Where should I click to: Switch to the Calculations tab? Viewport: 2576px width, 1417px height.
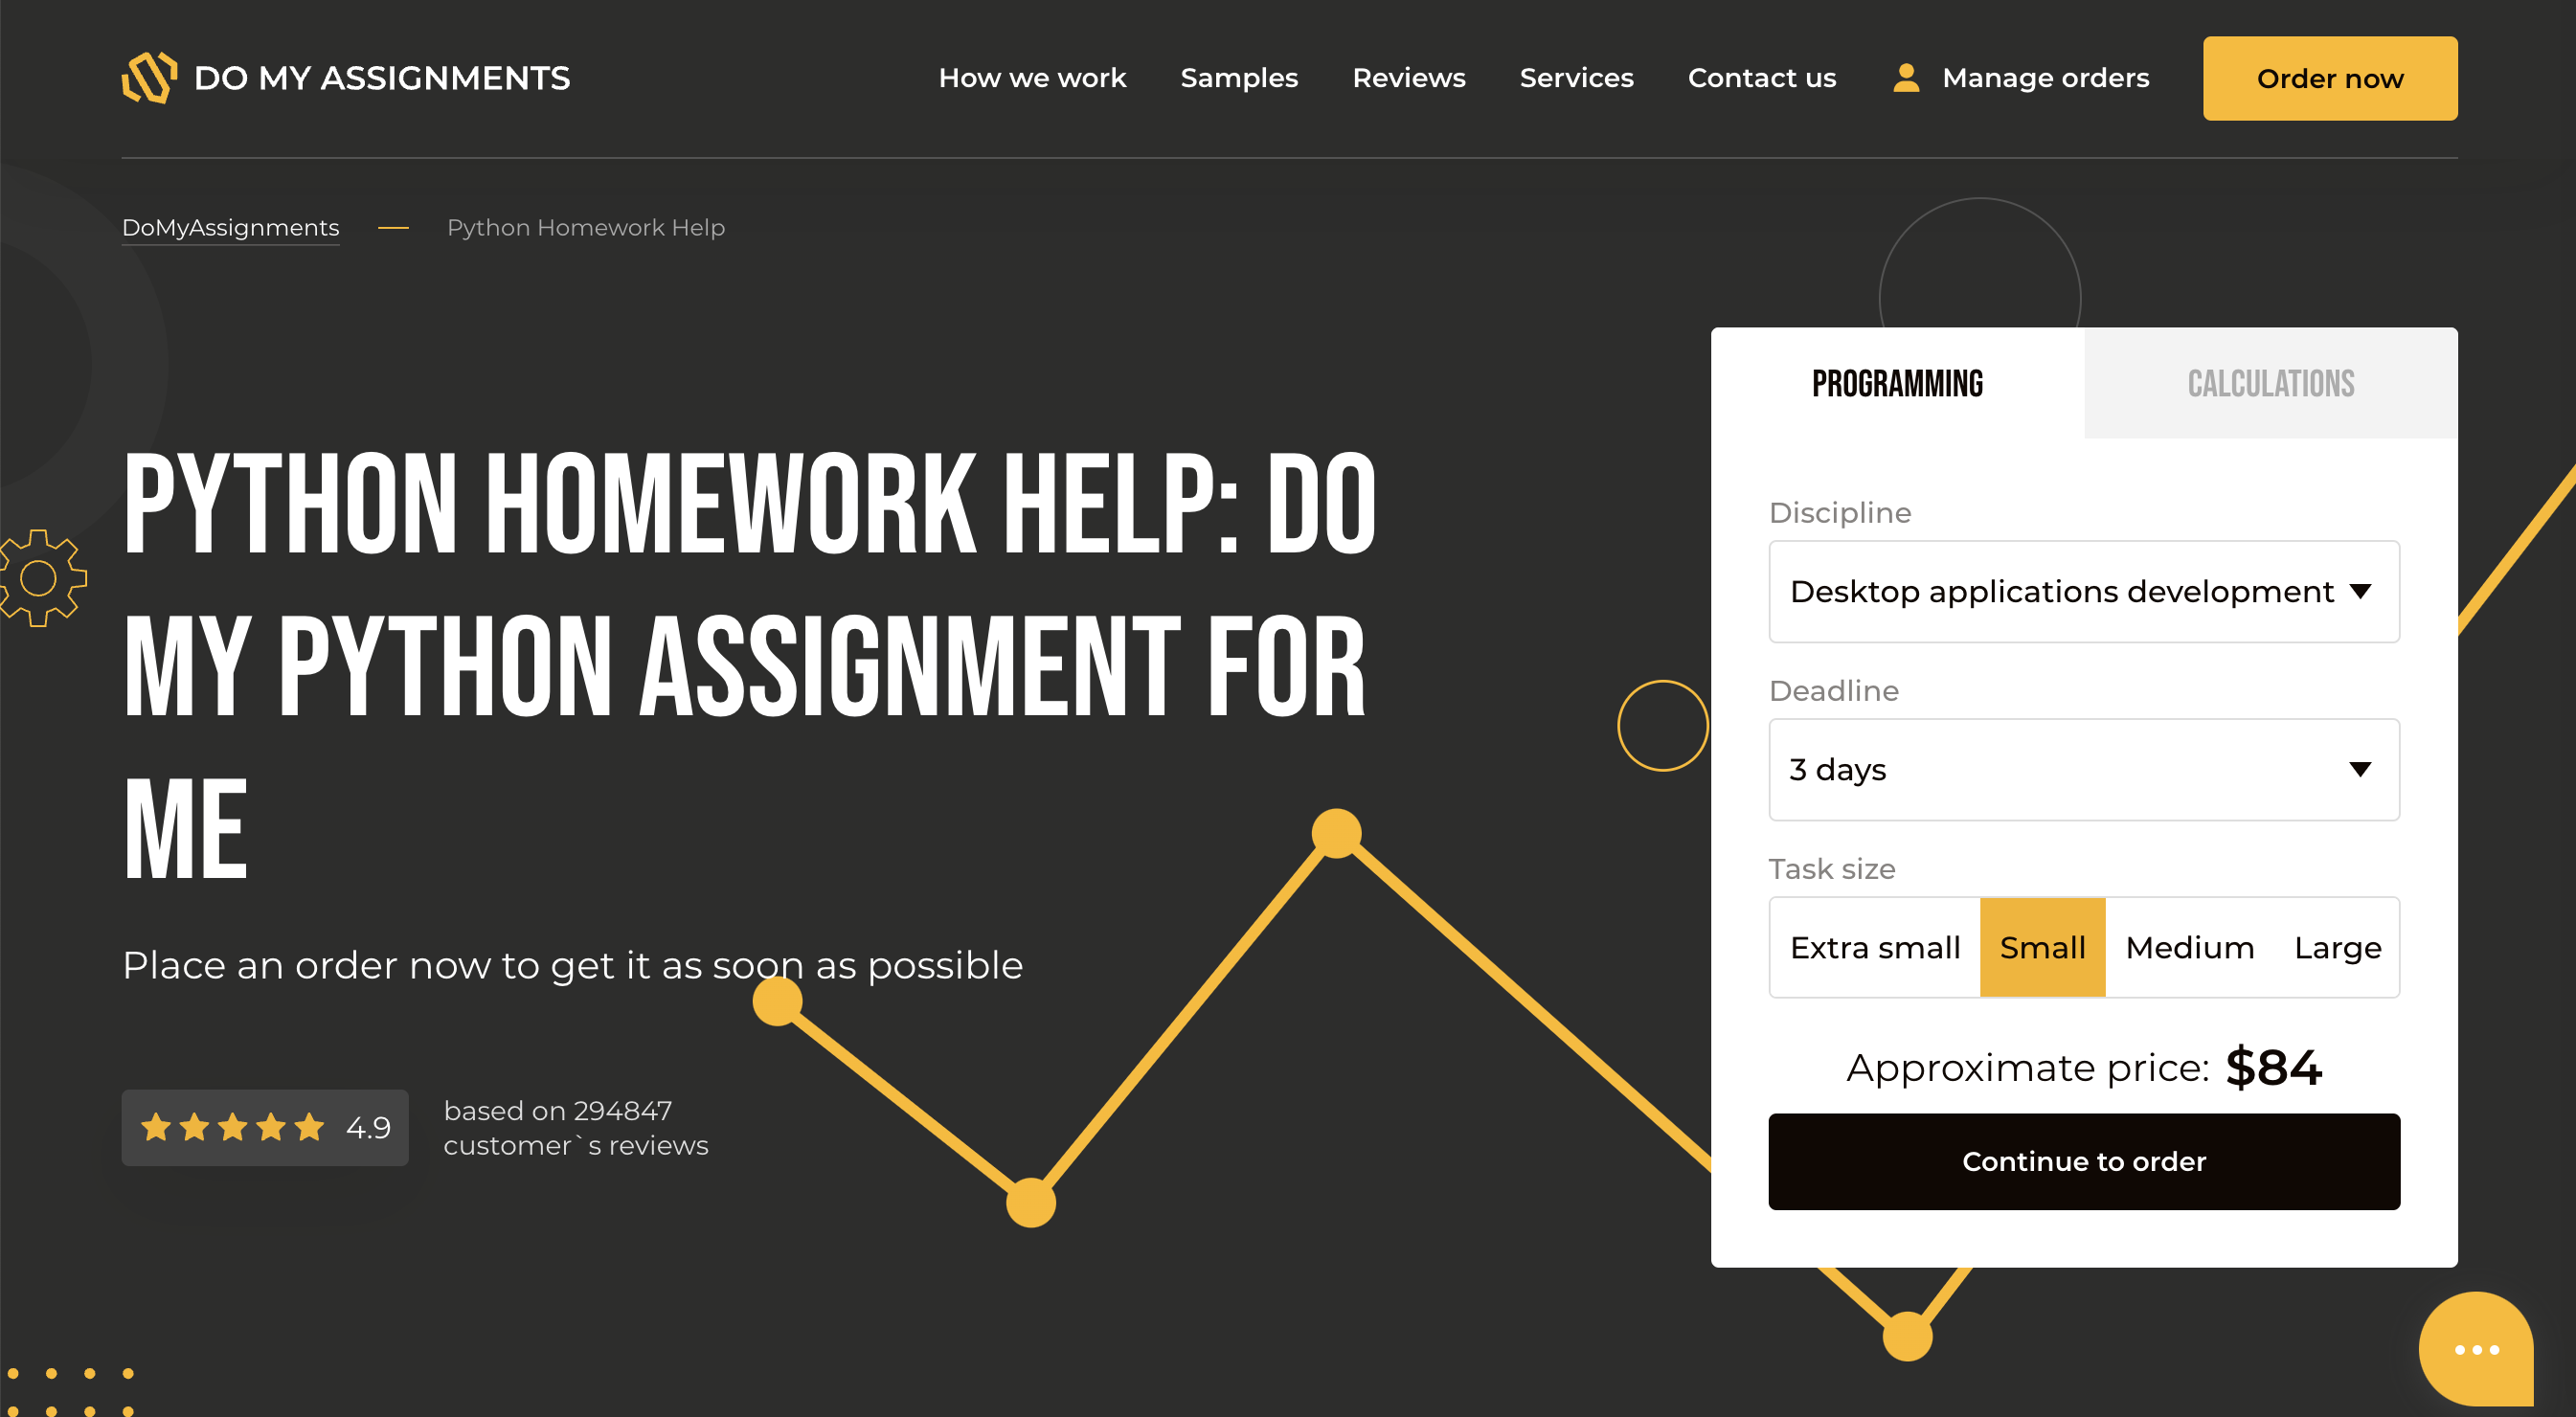tap(2269, 384)
